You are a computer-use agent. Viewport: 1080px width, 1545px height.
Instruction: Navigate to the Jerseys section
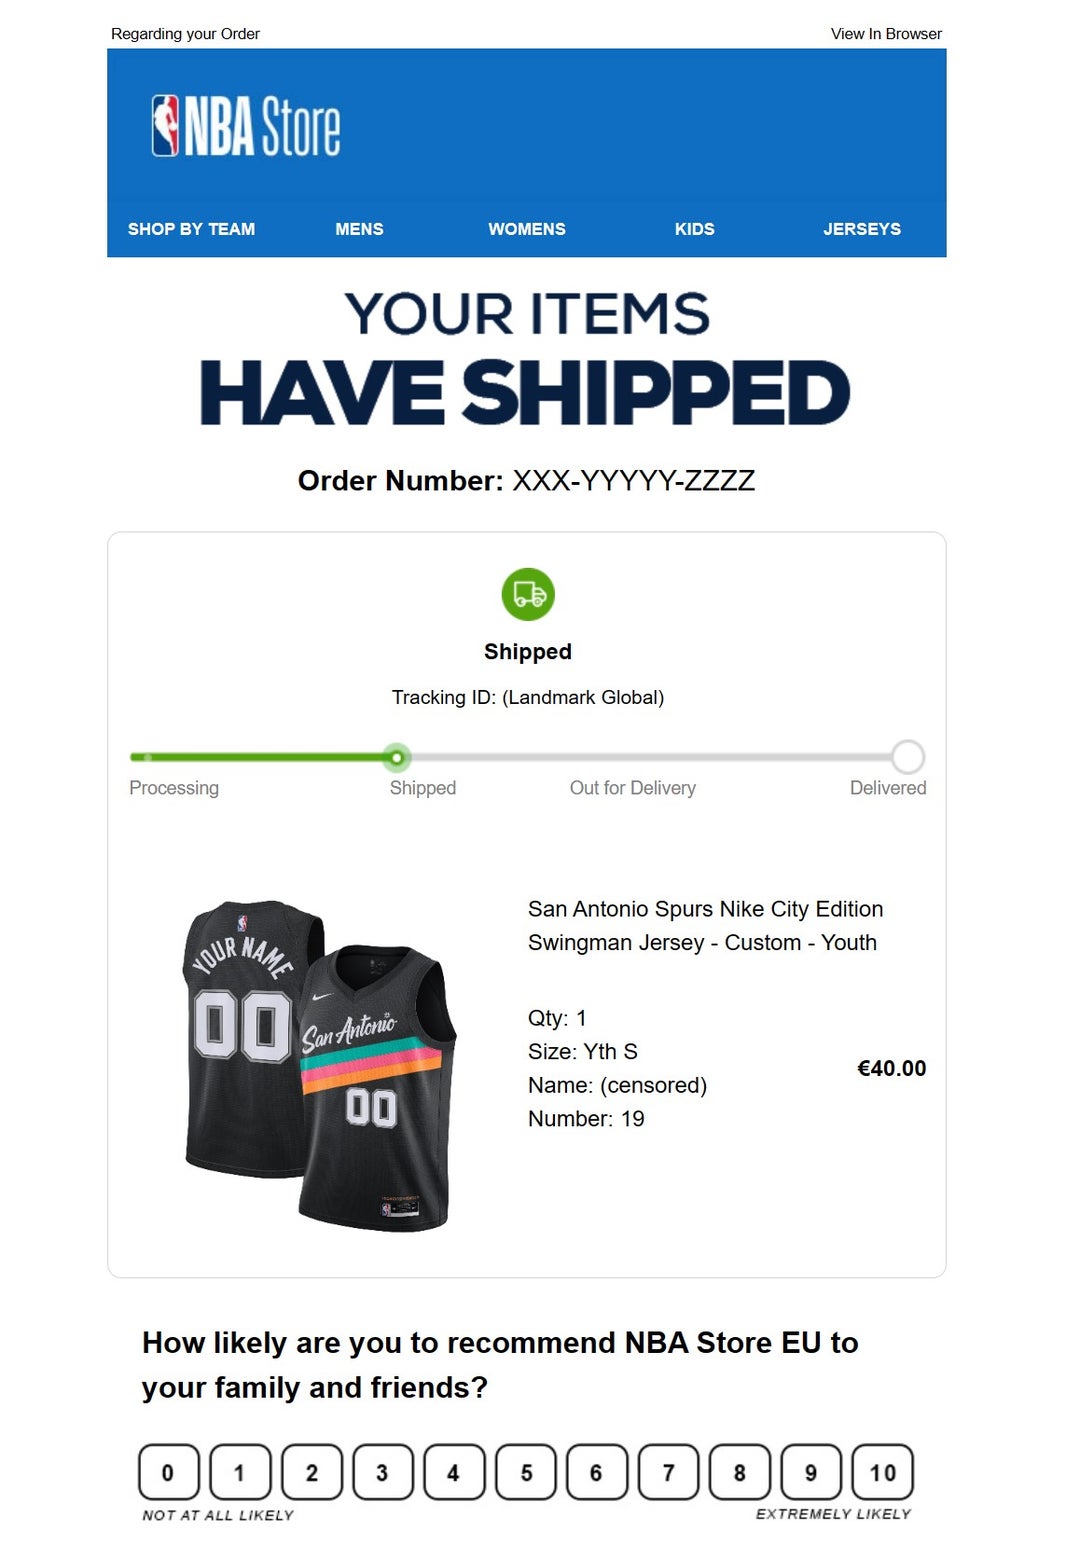pyautogui.click(x=861, y=229)
